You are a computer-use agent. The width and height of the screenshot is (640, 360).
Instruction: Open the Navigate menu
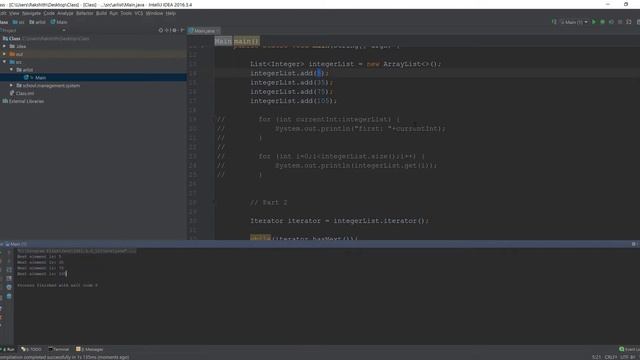point(31,13)
